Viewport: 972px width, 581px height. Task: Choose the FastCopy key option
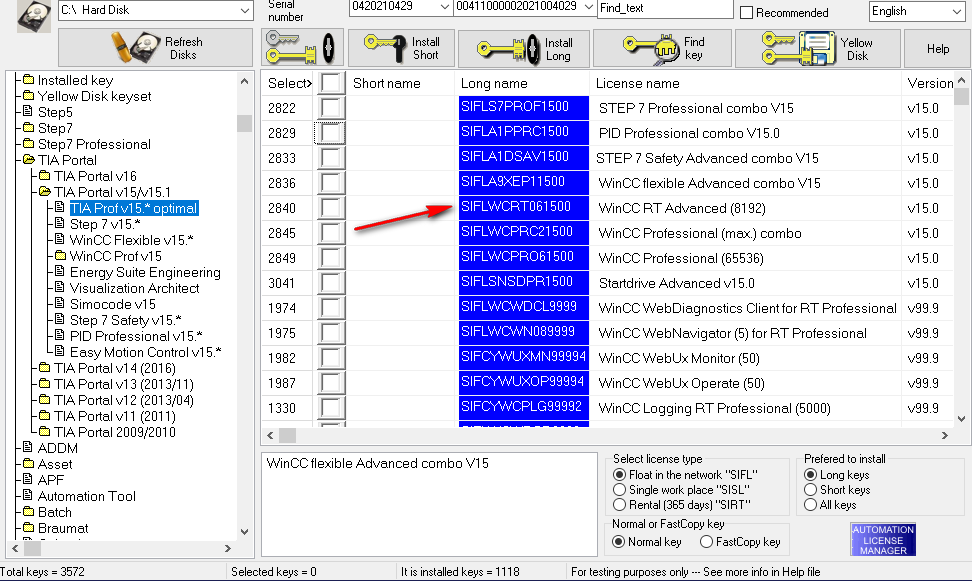[x=706, y=541]
